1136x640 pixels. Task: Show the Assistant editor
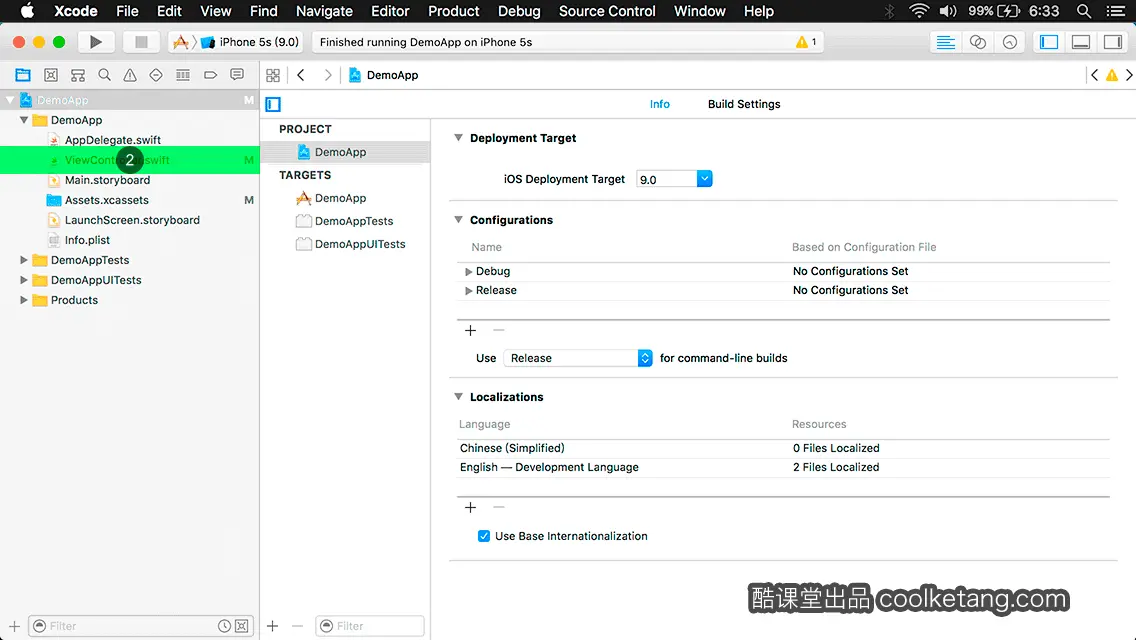click(x=977, y=42)
